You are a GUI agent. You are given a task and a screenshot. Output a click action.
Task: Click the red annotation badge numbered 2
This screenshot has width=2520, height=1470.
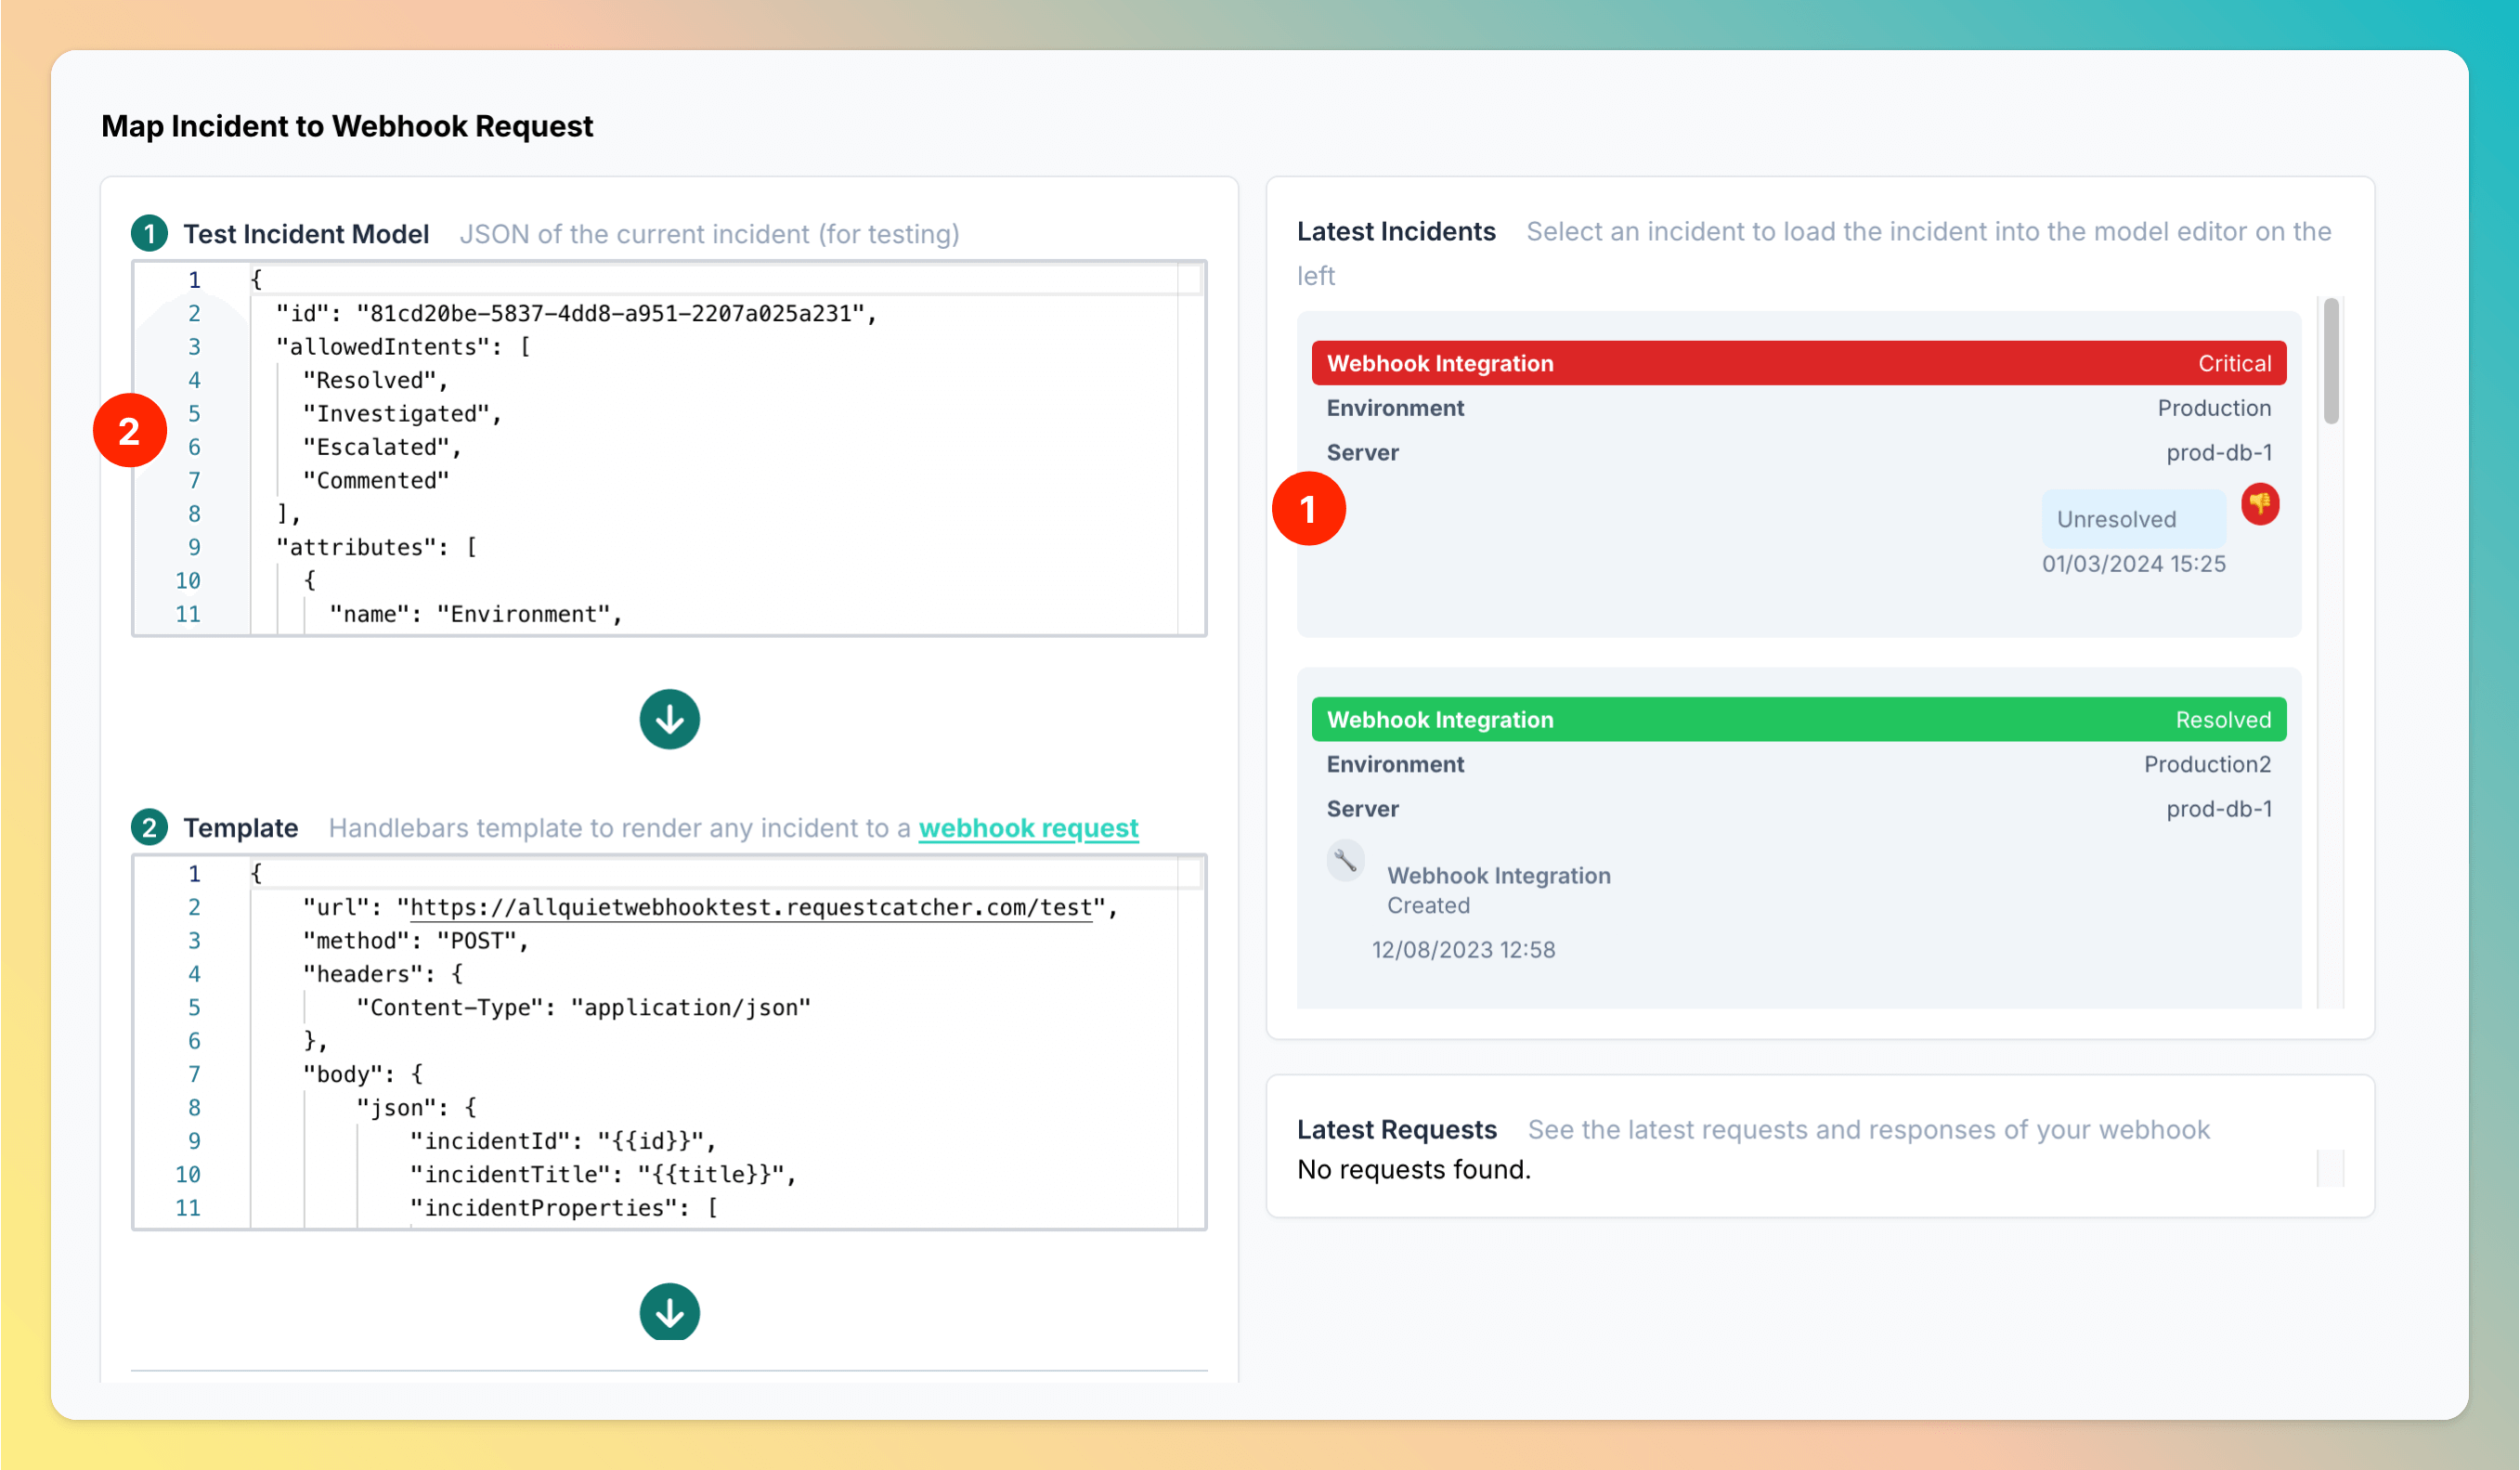[x=129, y=431]
